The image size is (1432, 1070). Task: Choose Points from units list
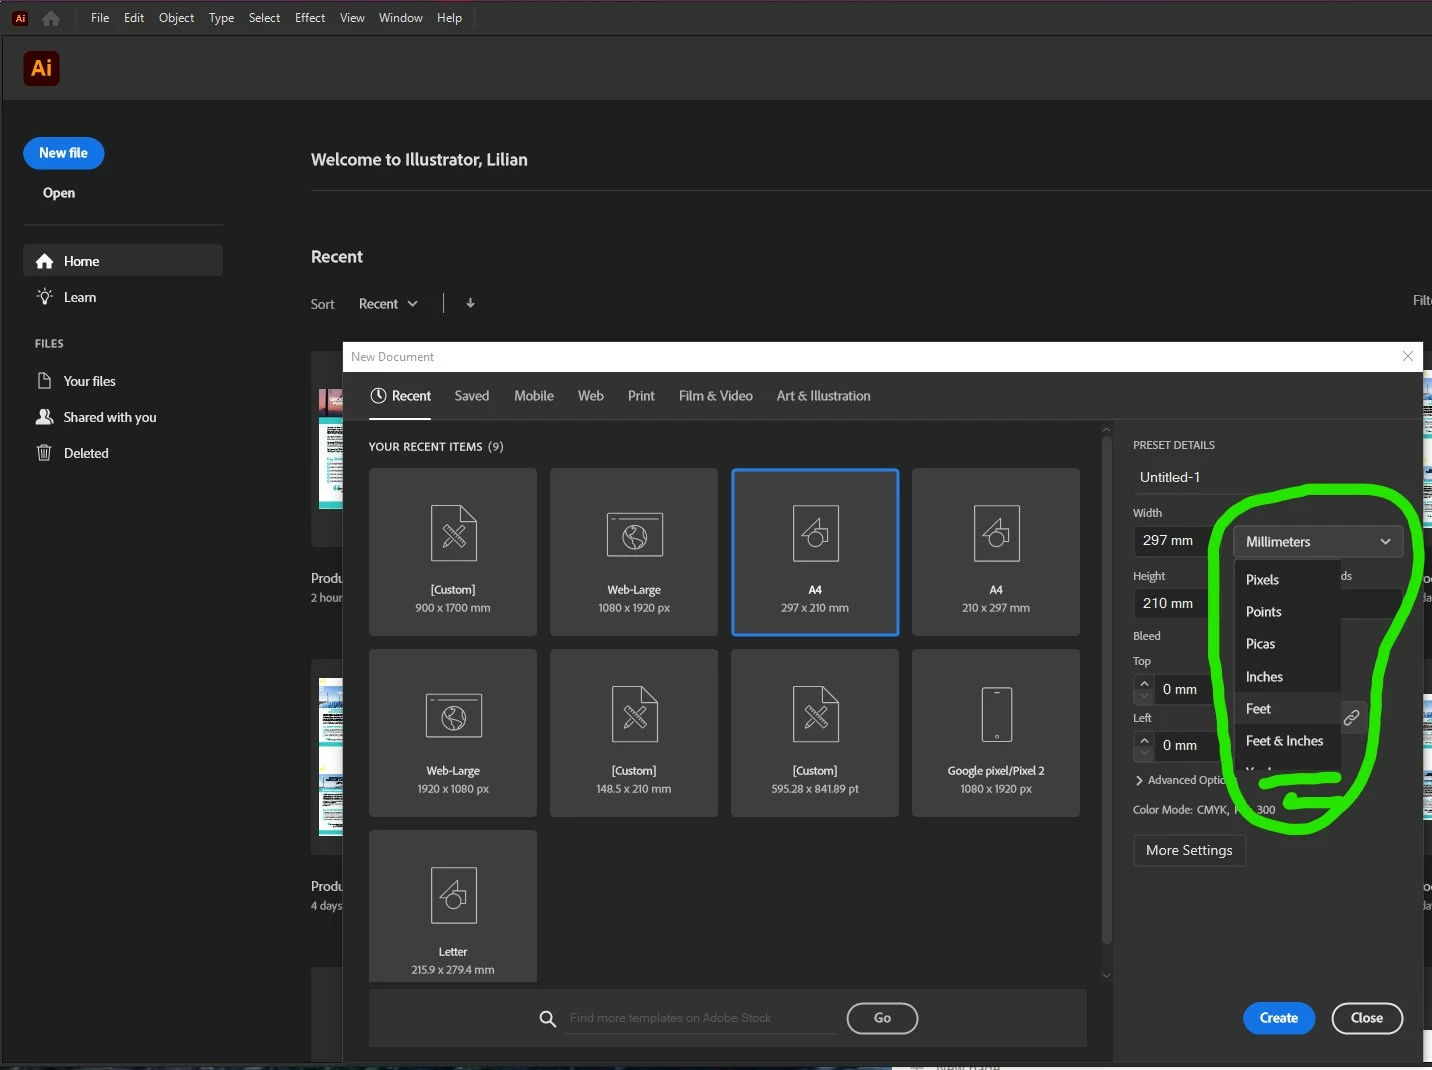[x=1288, y=612]
